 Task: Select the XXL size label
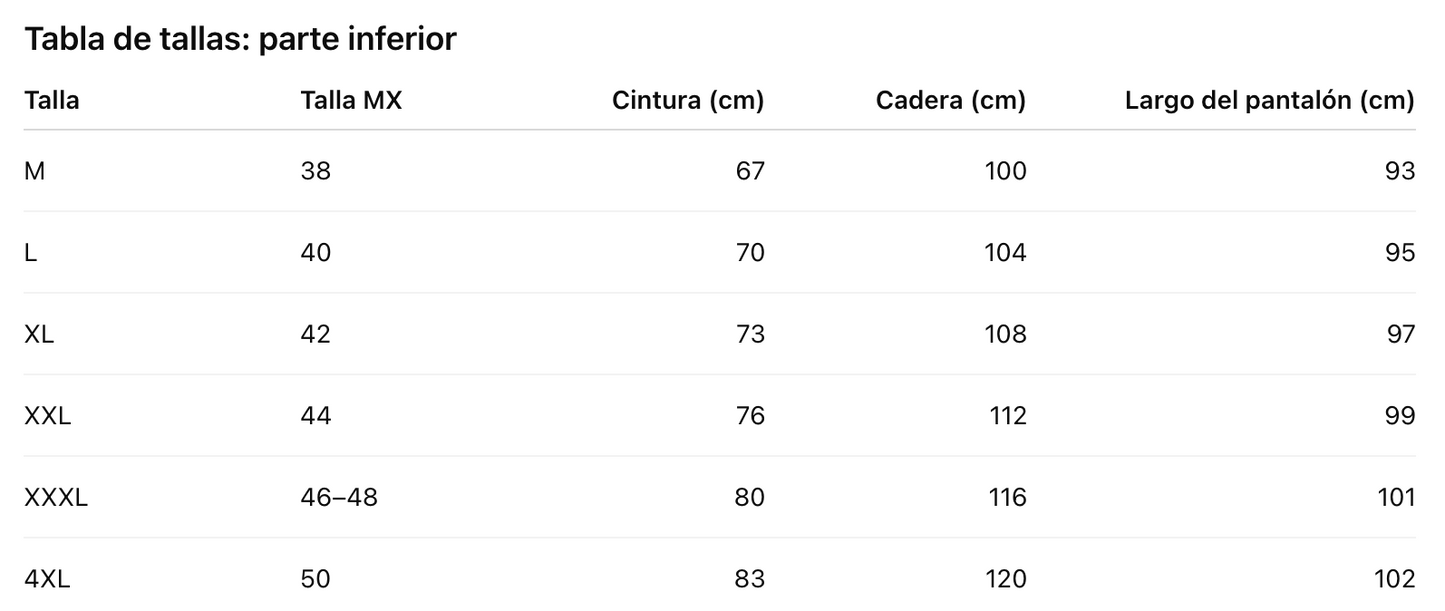[x=48, y=416]
